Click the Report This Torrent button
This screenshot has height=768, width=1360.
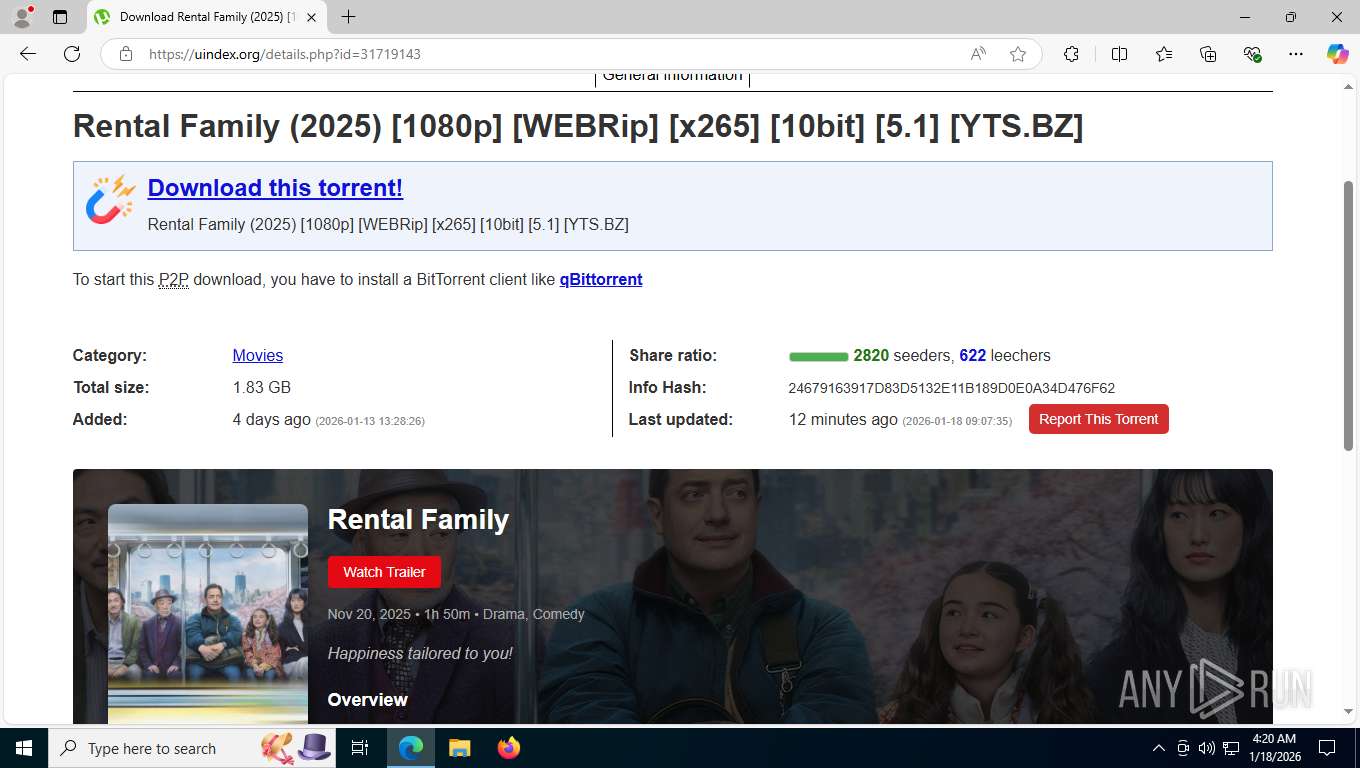click(1098, 419)
